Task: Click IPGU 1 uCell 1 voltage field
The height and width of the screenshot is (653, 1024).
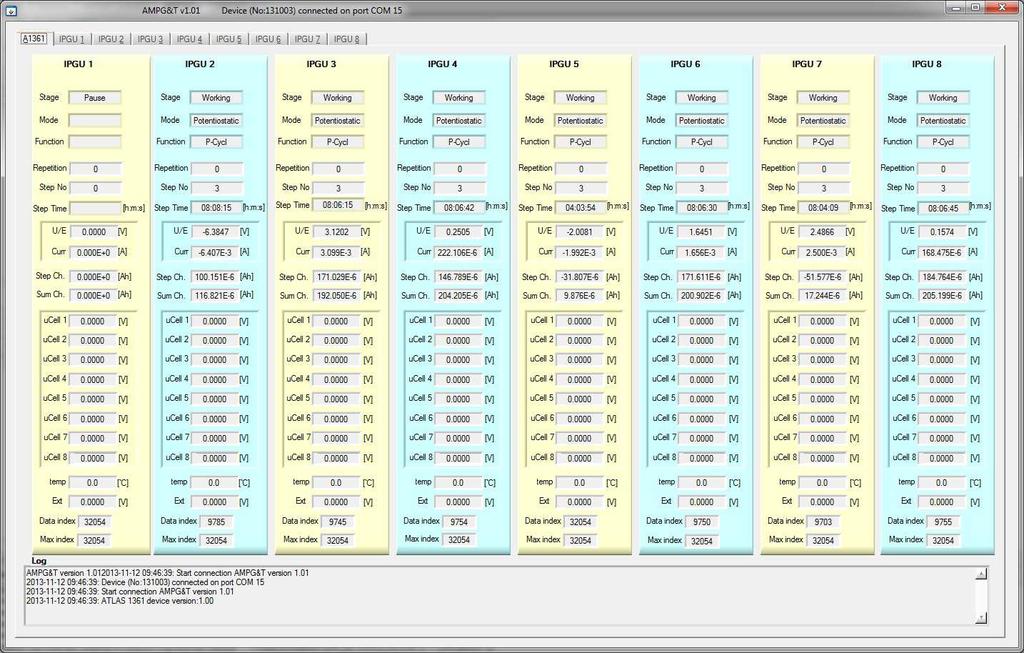Action: click(x=92, y=321)
